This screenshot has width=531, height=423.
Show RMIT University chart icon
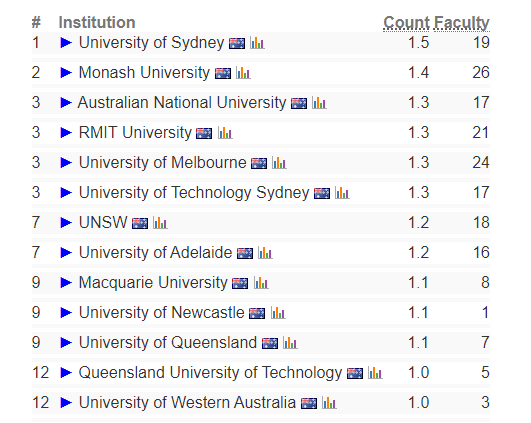click(x=225, y=133)
